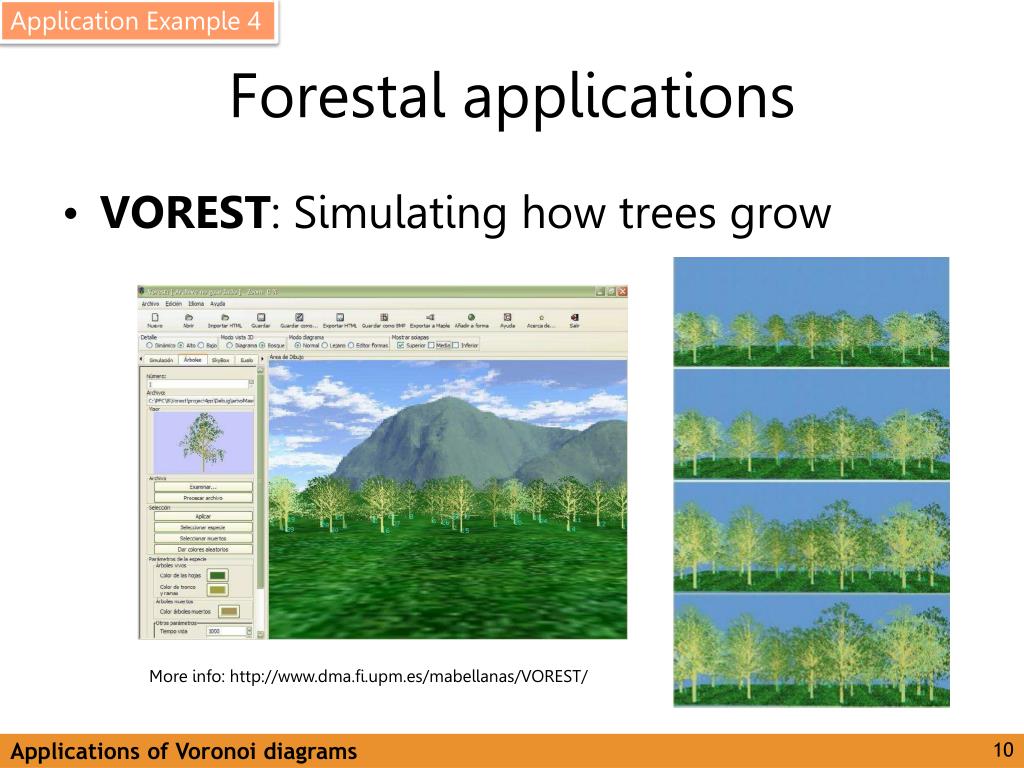Screen dimensions: 1024x768
Task: Select Lejano diagram mode
Action: tap(324, 345)
